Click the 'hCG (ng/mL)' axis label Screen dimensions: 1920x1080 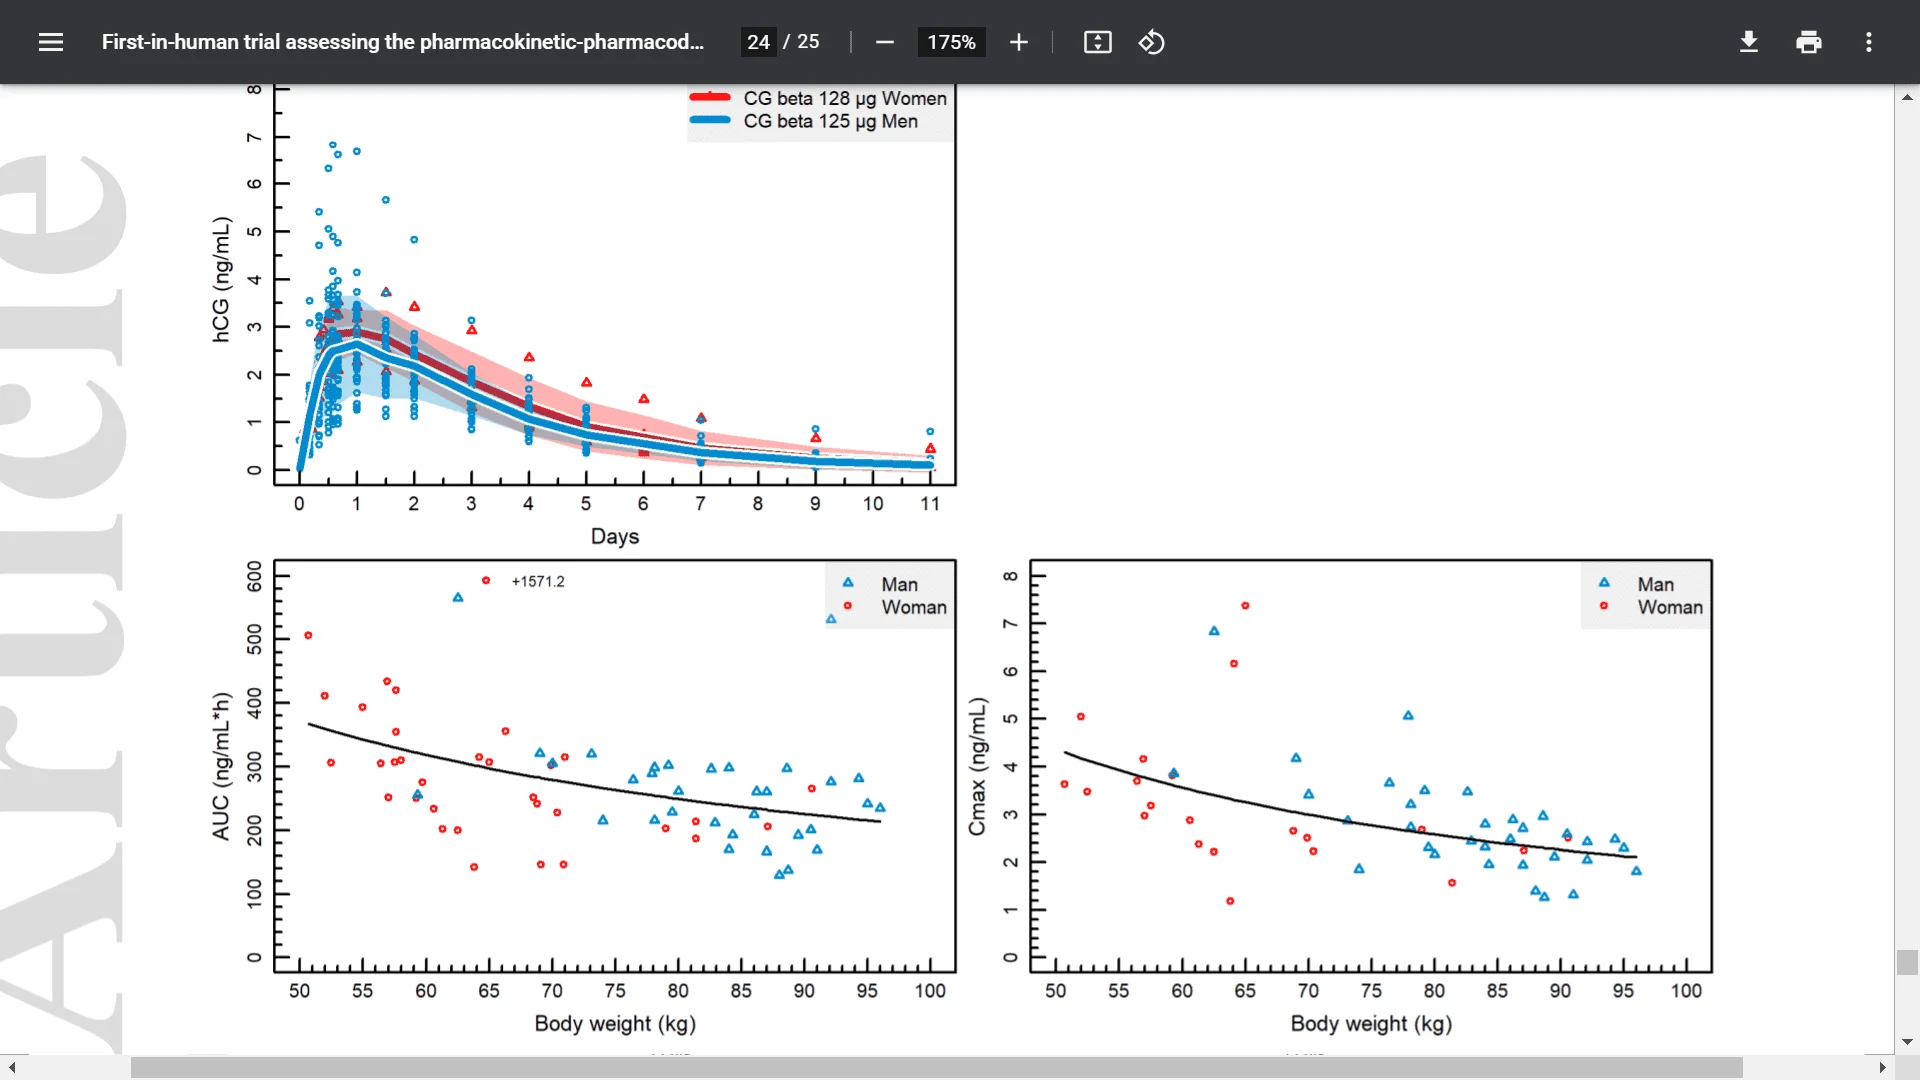[x=221, y=280]
